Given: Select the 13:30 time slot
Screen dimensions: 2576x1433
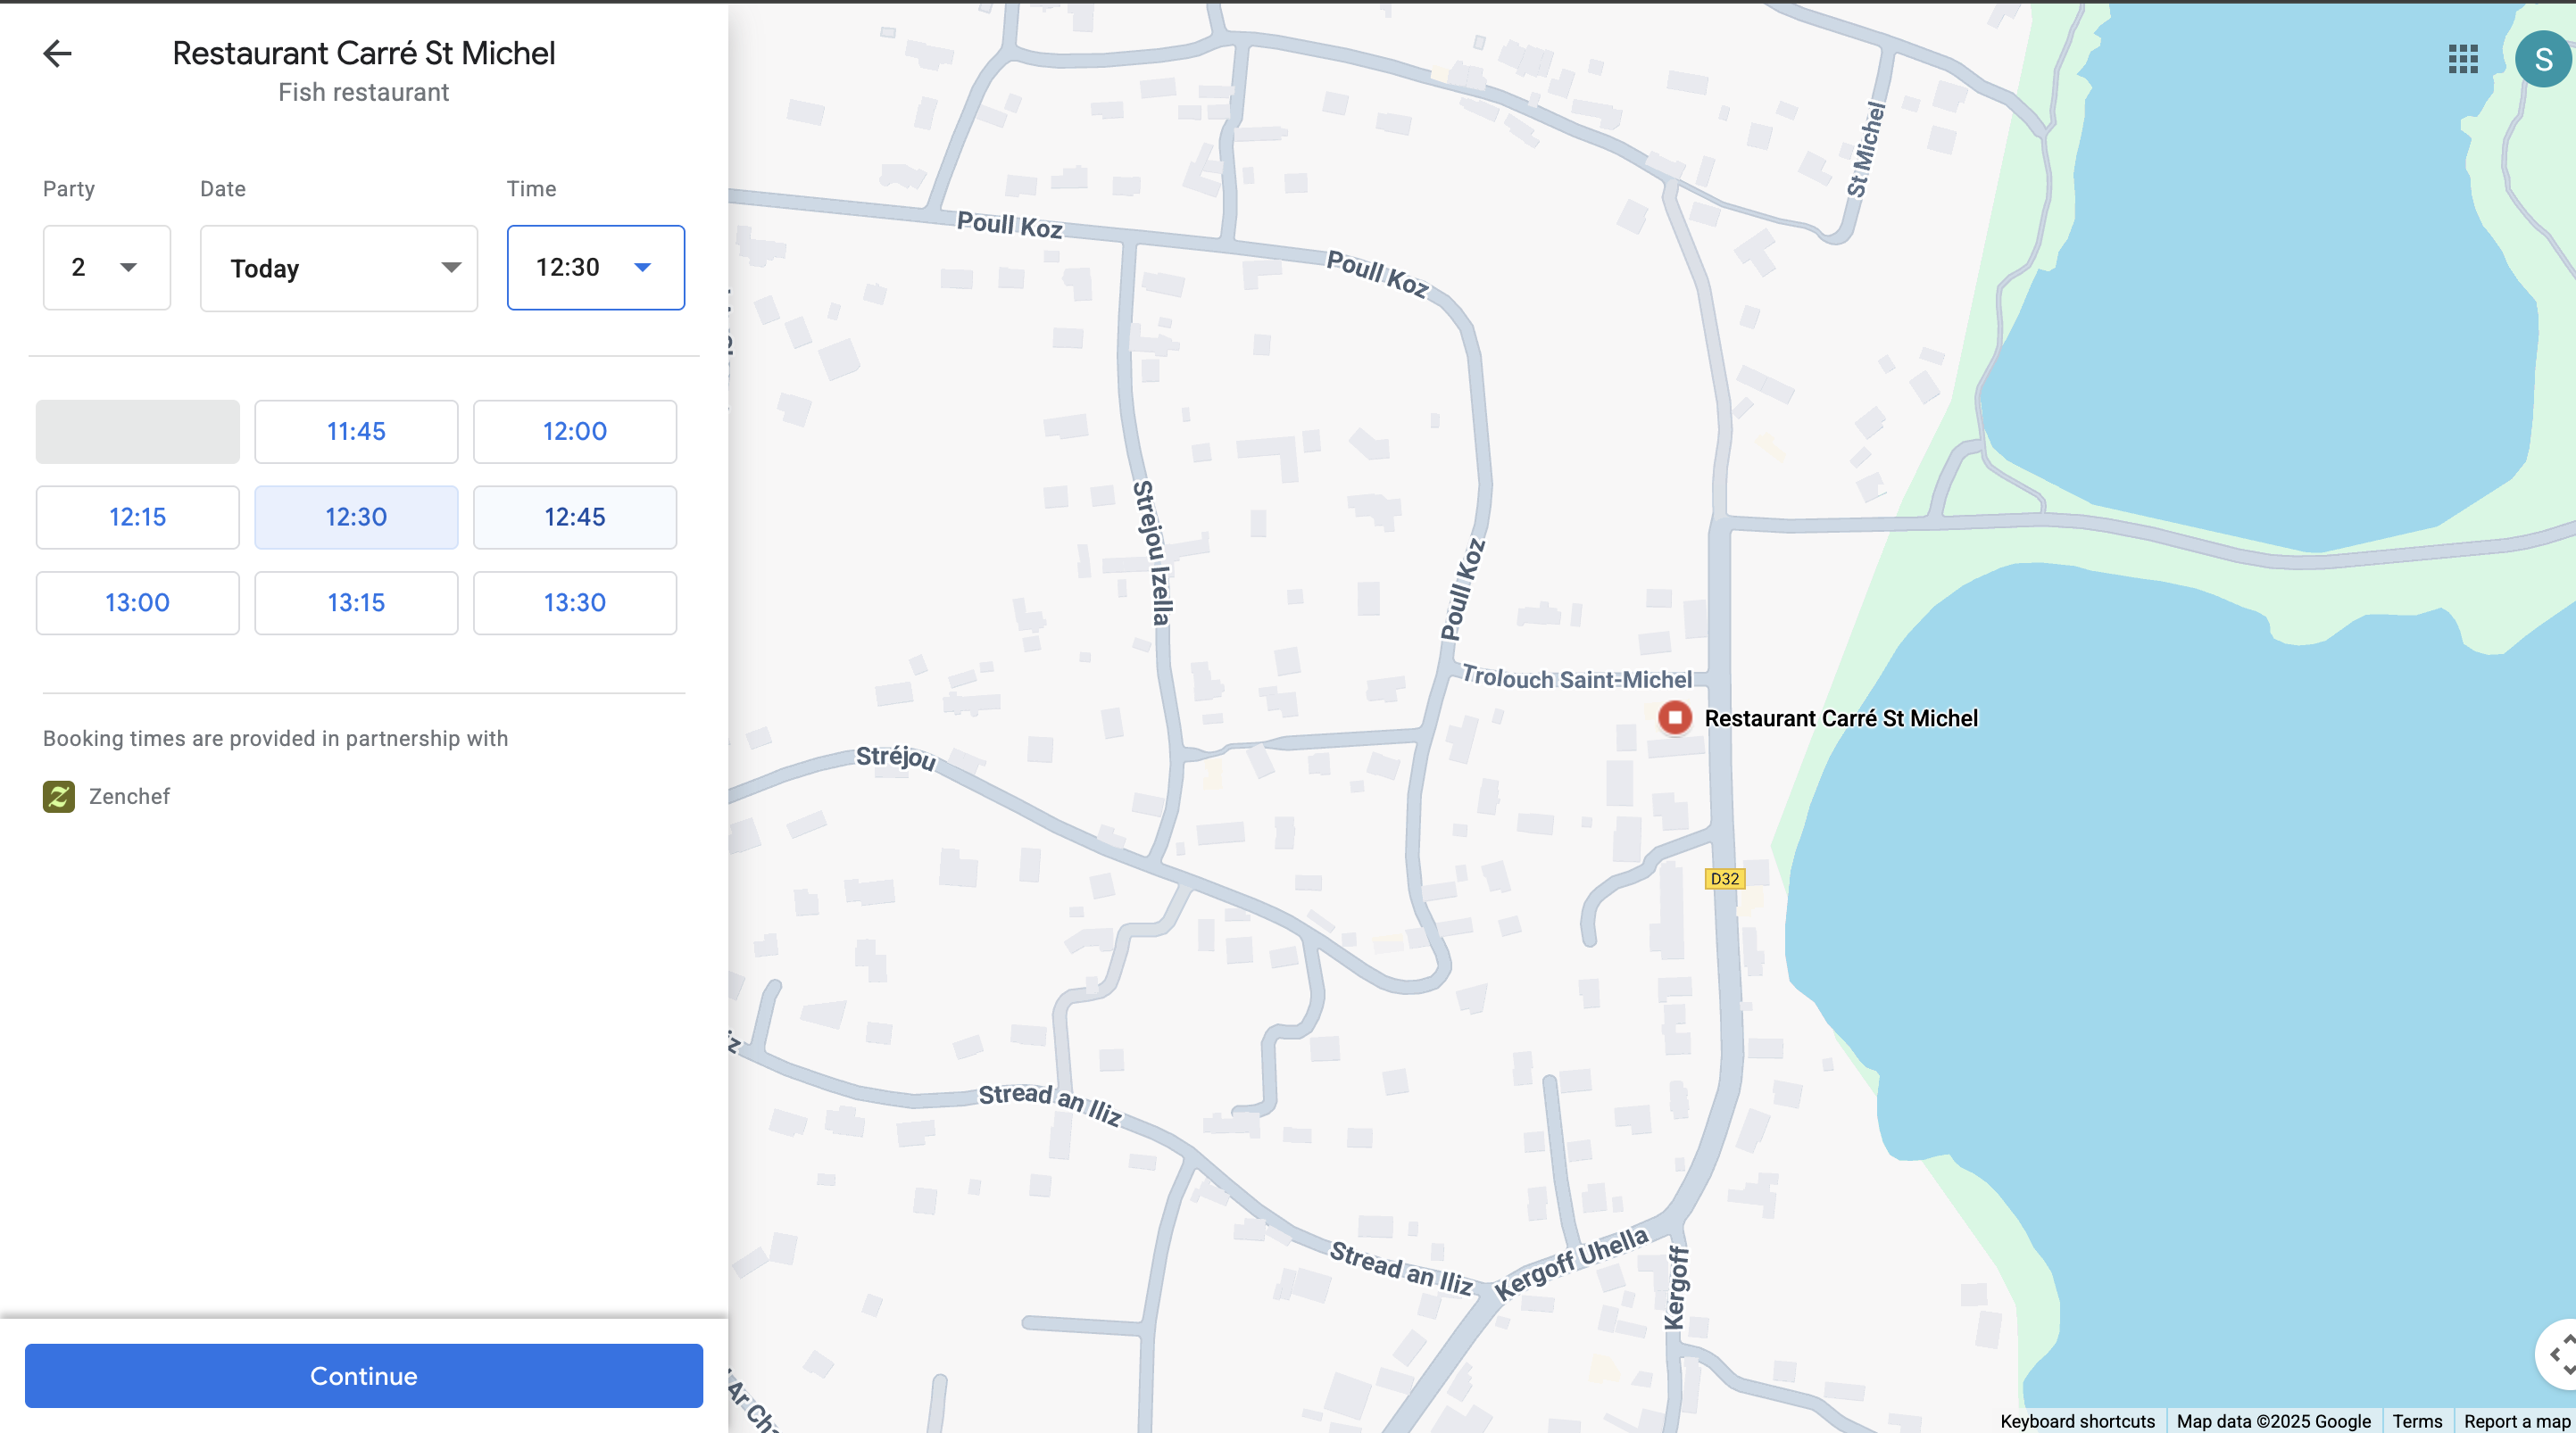Looking at the screenshot, I should (x=574, y=602).
